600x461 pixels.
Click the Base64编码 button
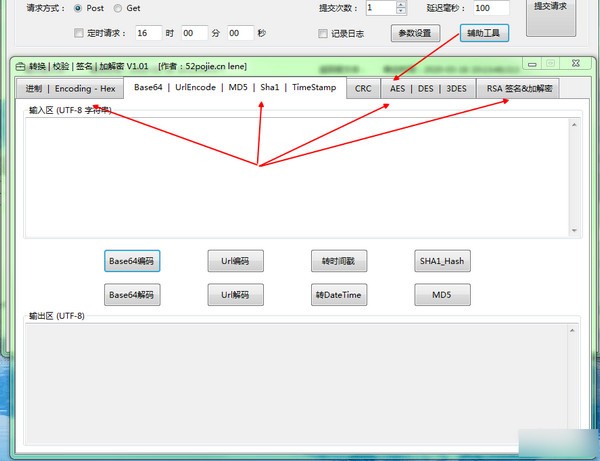coord(132,261)
